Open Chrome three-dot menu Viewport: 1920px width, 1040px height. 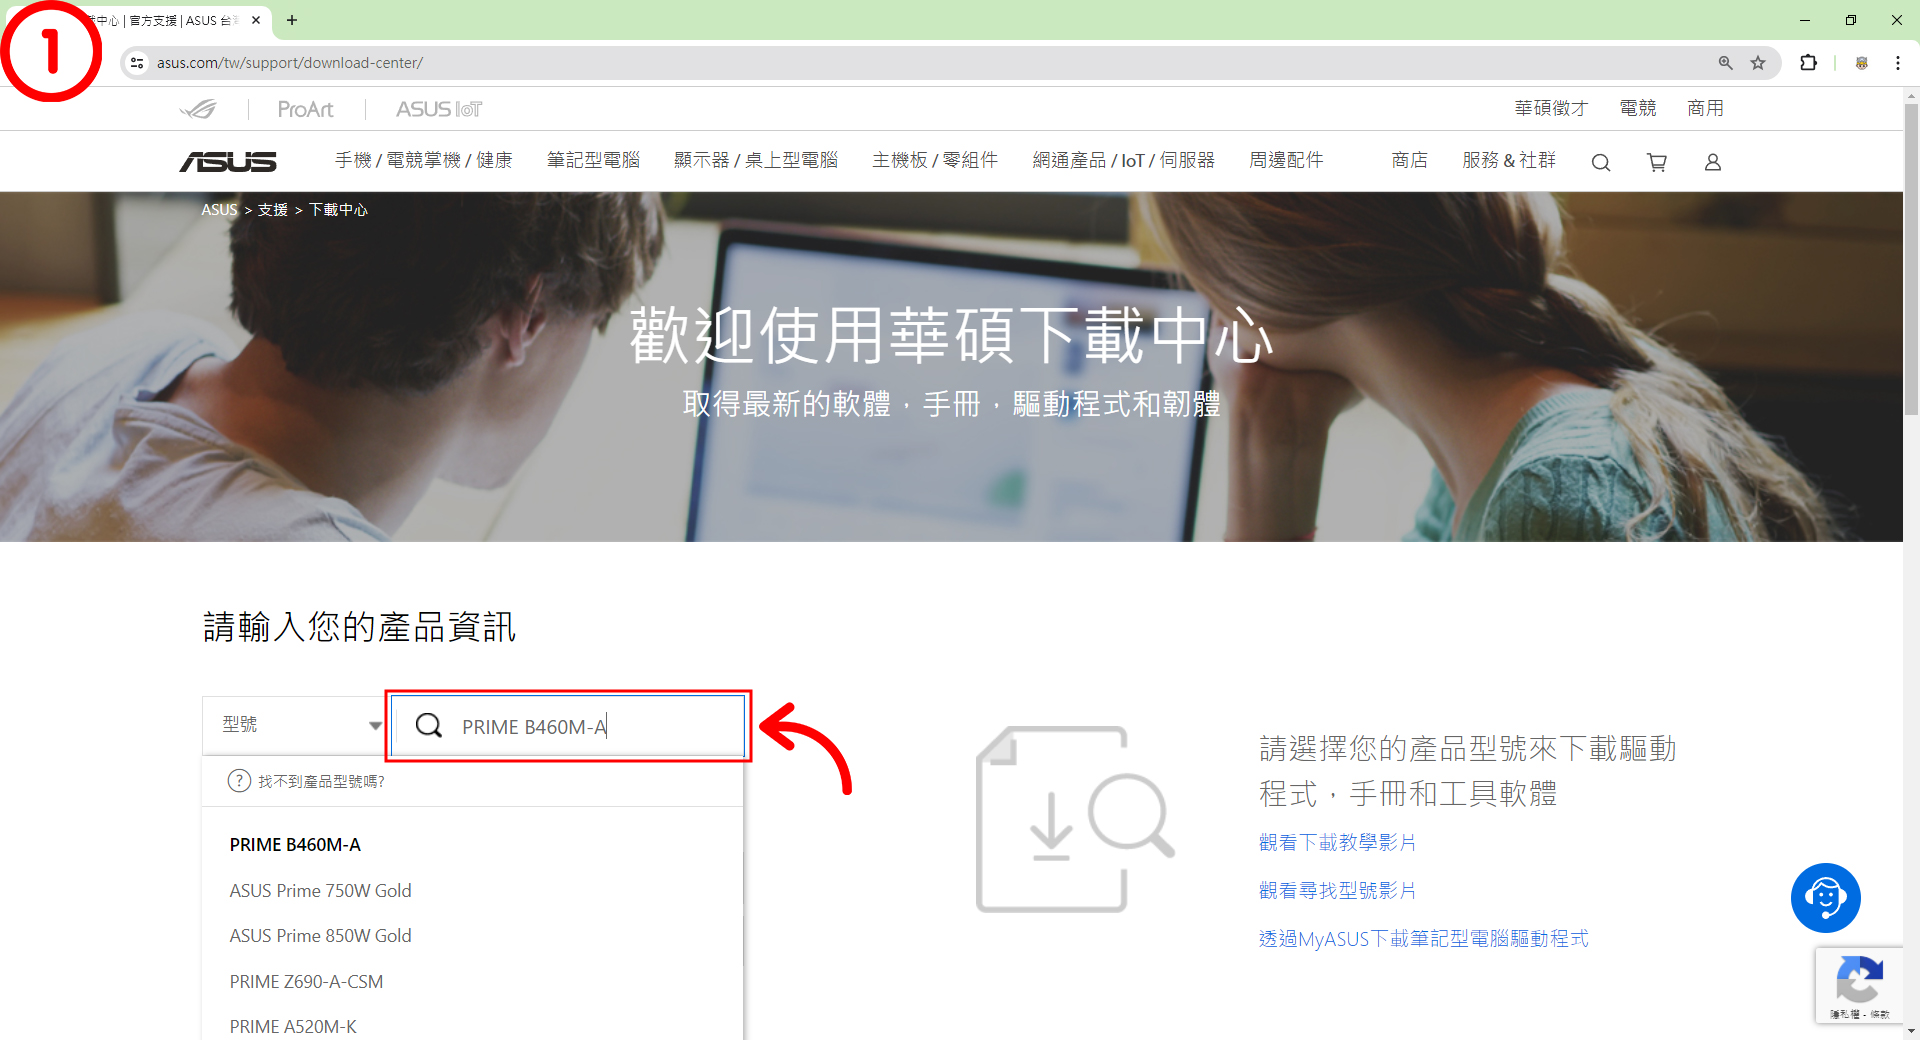coord(1897,63)
